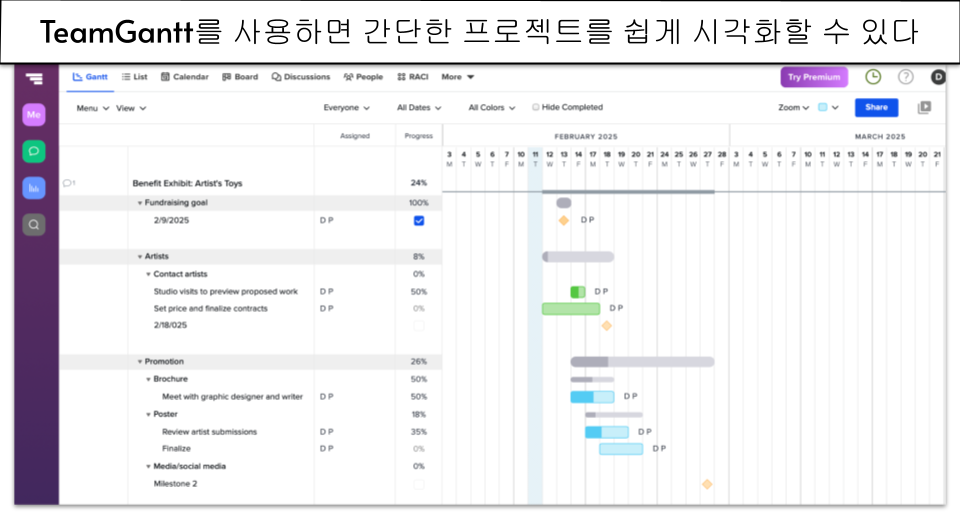Screen dimensions: 960x513
Task: Select the Review artist submissions task
Action: coord(209,432)
